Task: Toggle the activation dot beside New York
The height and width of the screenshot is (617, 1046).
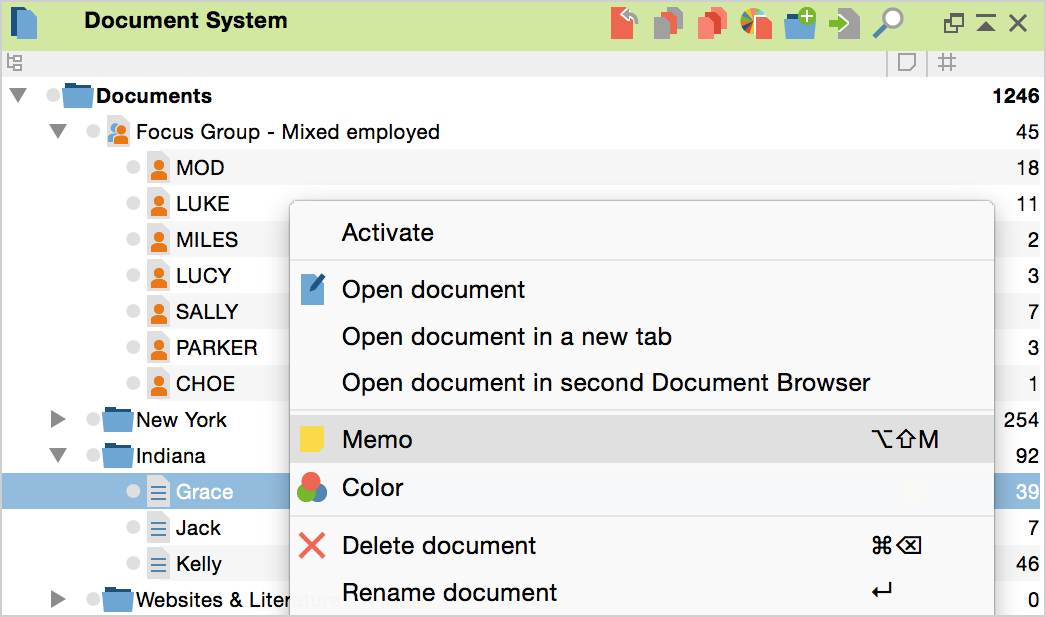Action: tap(93, 420)
